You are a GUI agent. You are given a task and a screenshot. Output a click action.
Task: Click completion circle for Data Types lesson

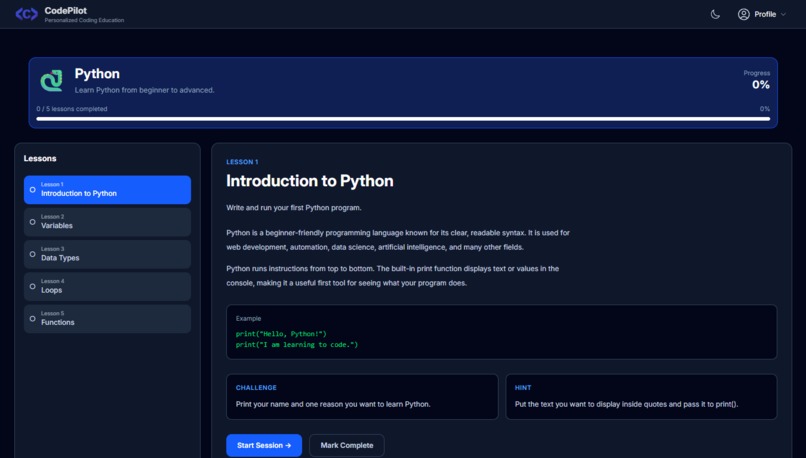tap(32, 254)
